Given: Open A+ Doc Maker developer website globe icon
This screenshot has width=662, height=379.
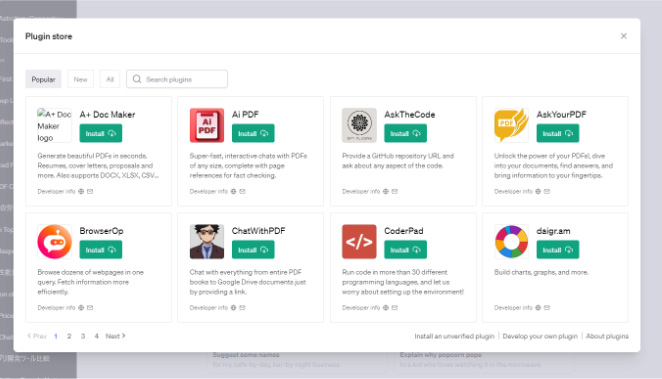Looking at the screenshot, I should (x=81, y=192).
